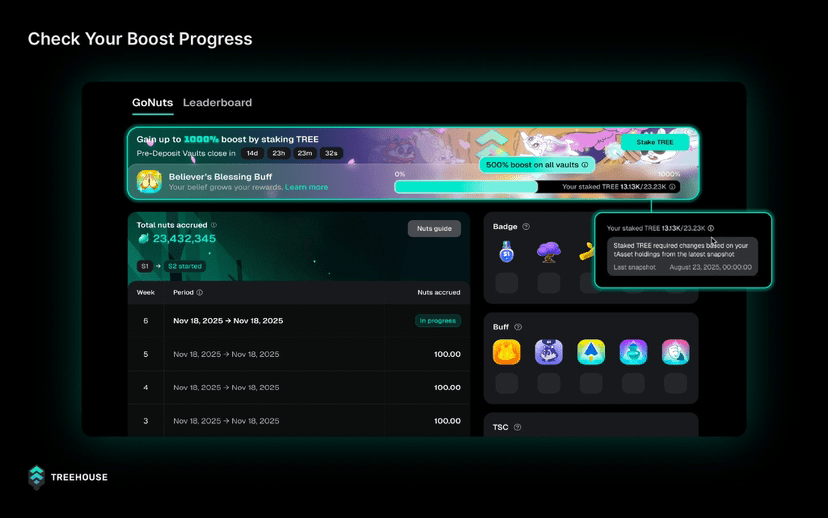Open the Leaderboard tab
The image size is (828, 518).
pyautogui.click(x=217, y=102)
